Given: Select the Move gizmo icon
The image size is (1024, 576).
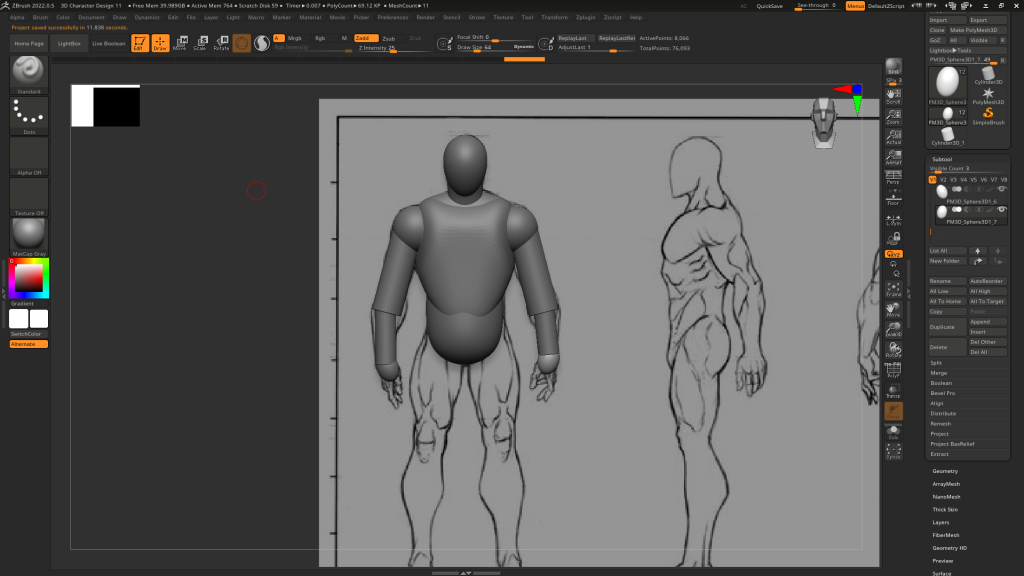Looking at the screenshot, I should 179,43.
